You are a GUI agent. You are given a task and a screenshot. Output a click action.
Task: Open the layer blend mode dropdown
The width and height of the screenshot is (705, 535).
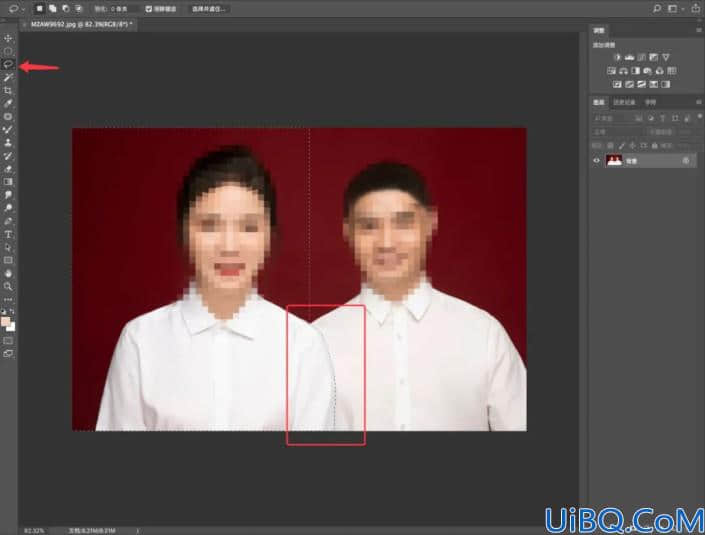pyautogui.click(x=618, y=132)
